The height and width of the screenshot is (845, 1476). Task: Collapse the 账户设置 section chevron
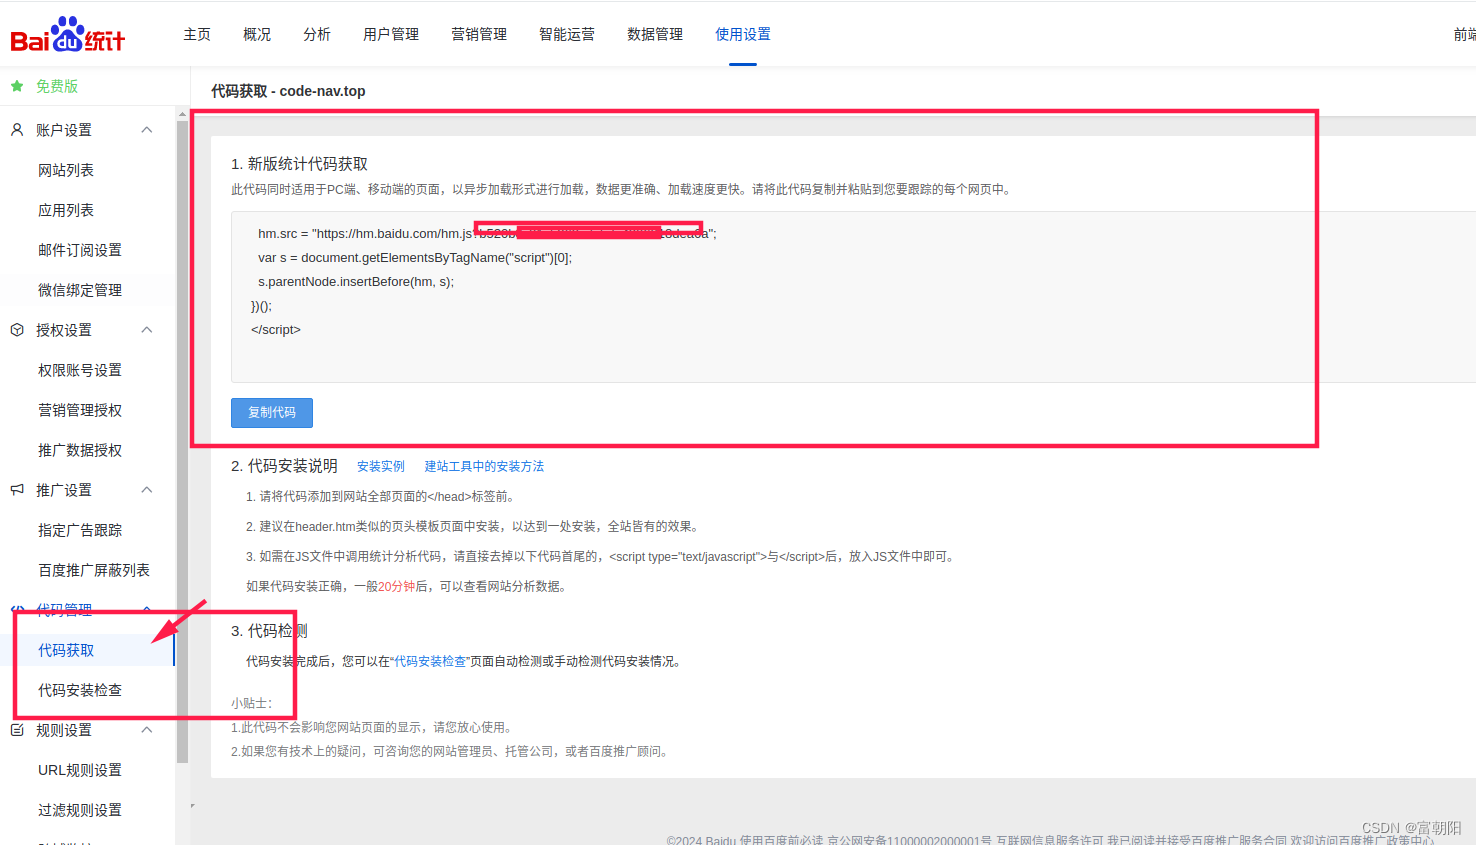pyautogui.click(x=147, y=130)
